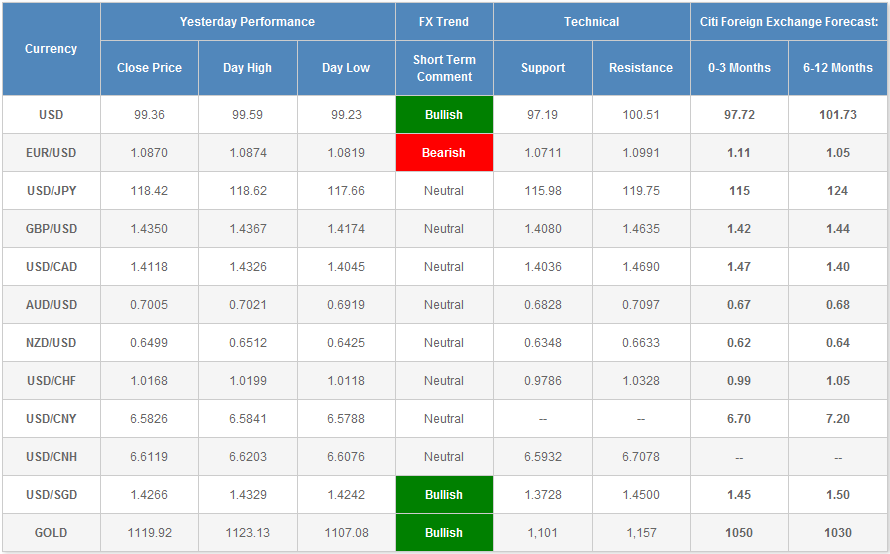Click the Resistance column header
This screenshot has width=890, height=554.
point(641,68)
